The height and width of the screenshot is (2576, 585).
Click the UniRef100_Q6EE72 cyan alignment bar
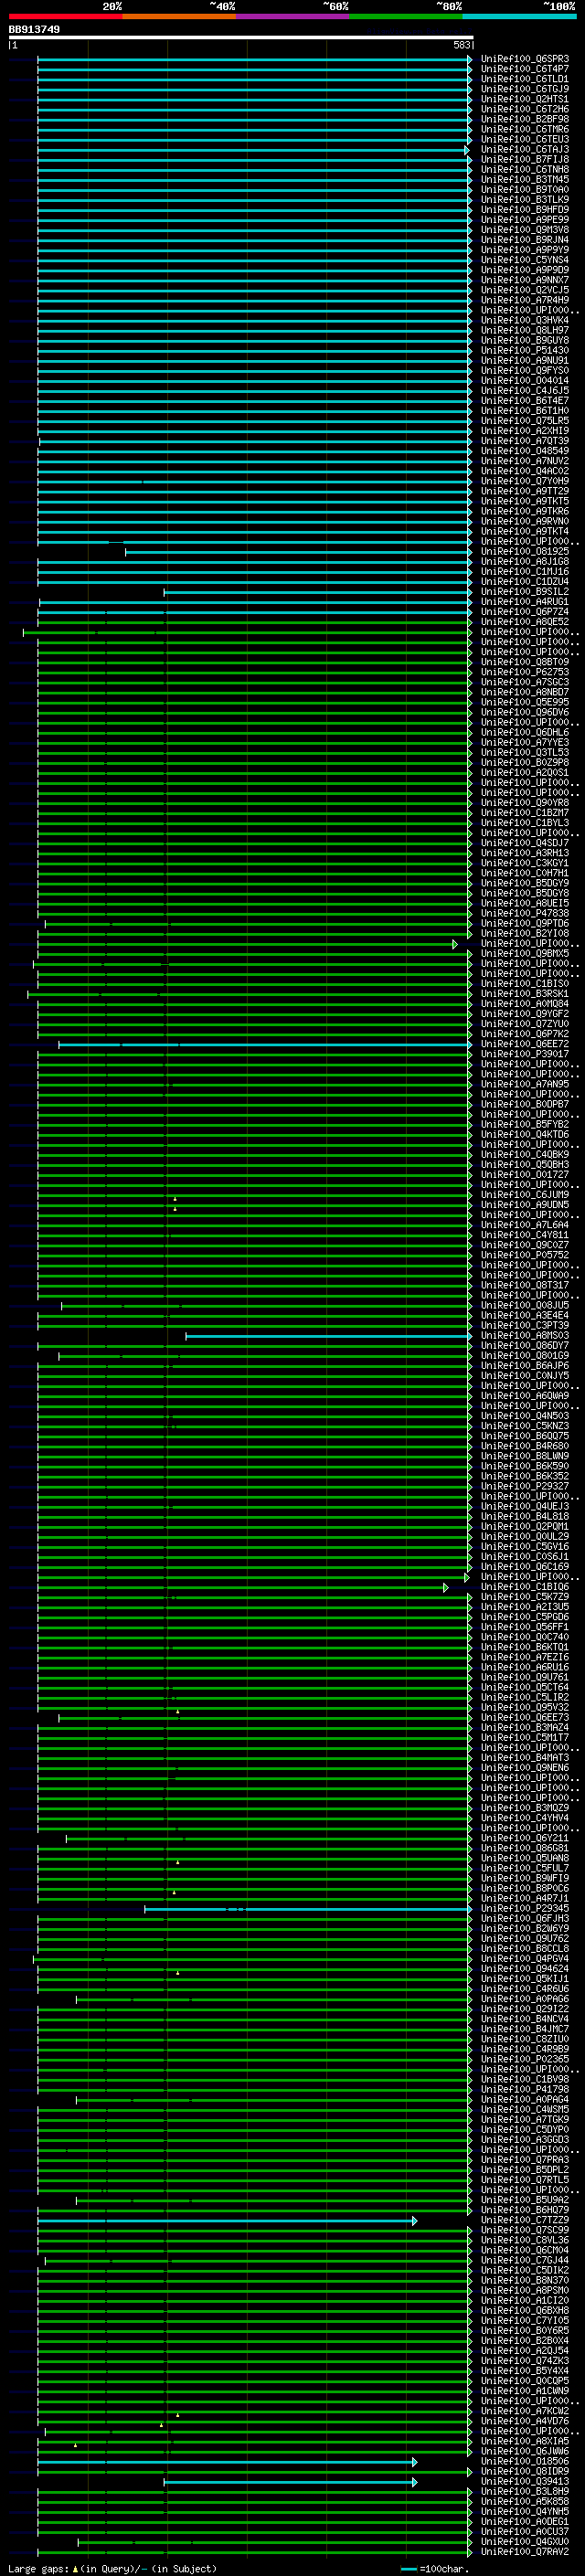coord(264,1044)
